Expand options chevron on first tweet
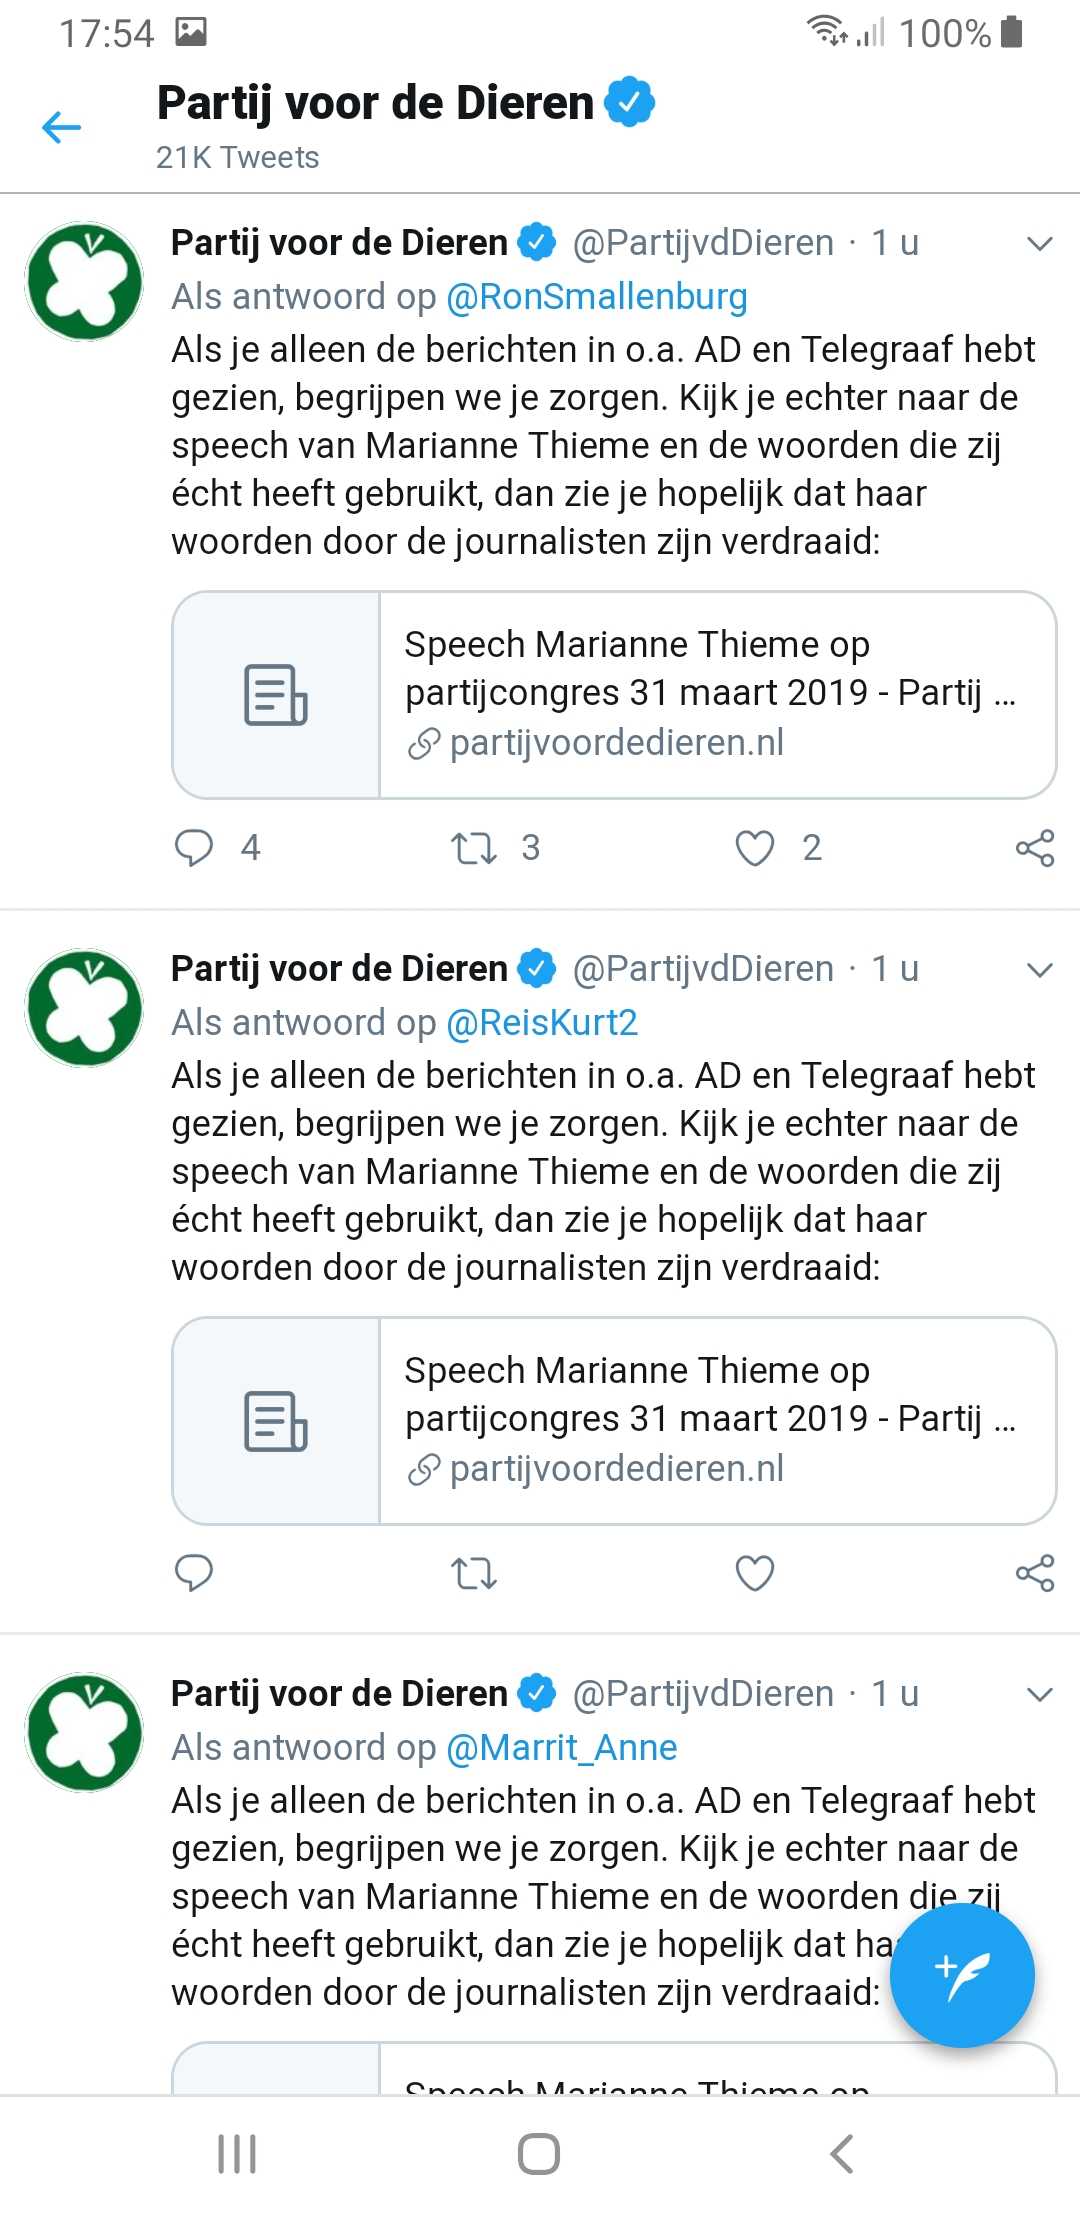This screenshot has height=2220, width=1080. 1040,244
